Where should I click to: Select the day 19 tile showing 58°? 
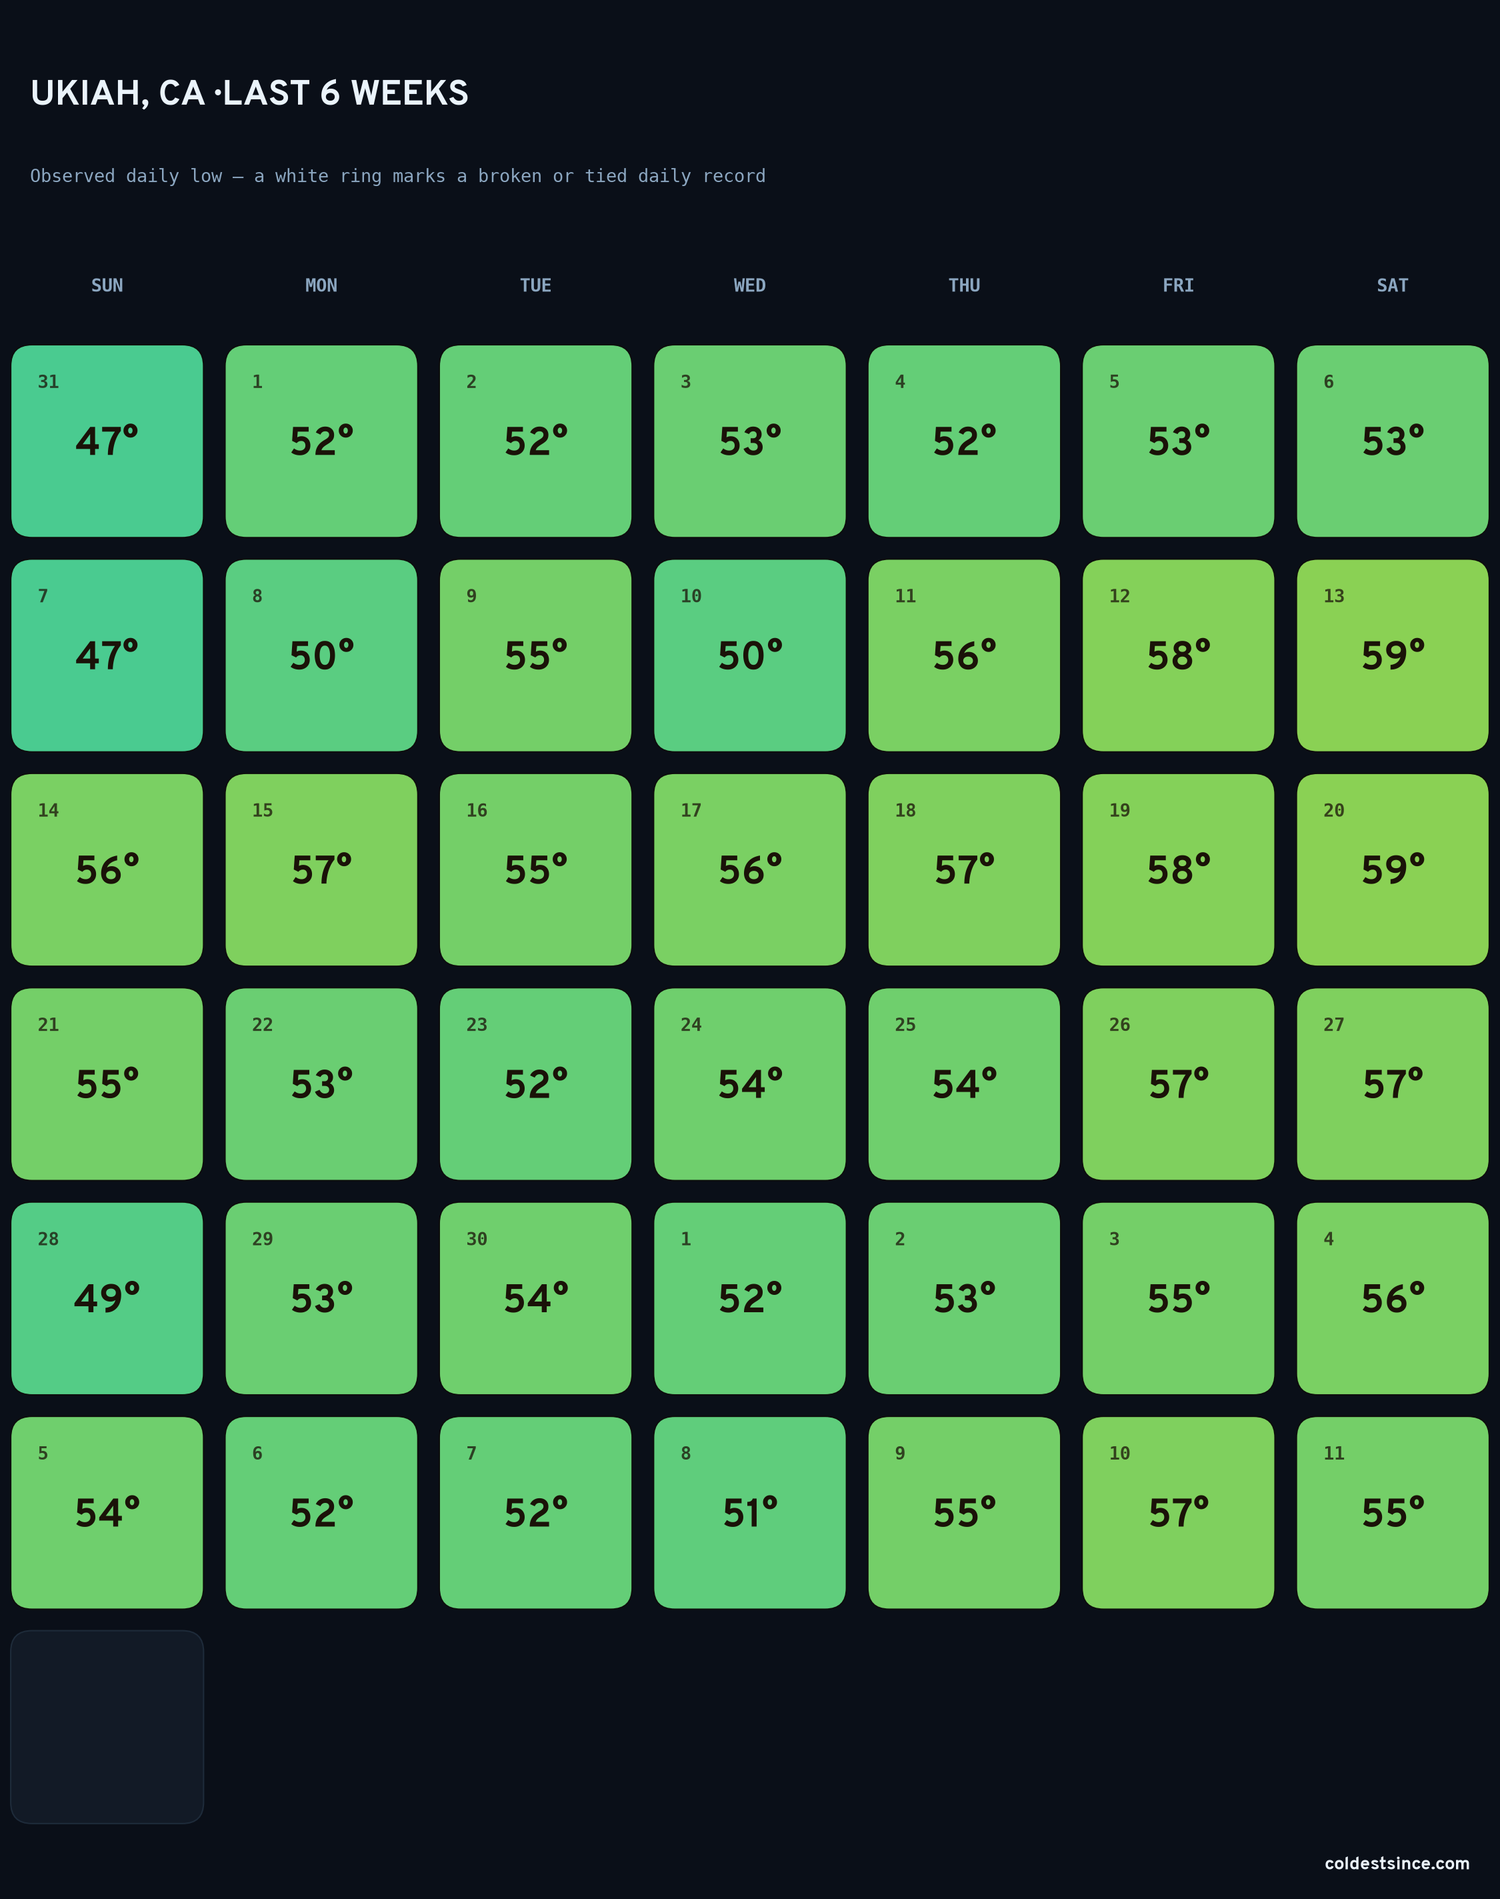tap(1178, 869)
